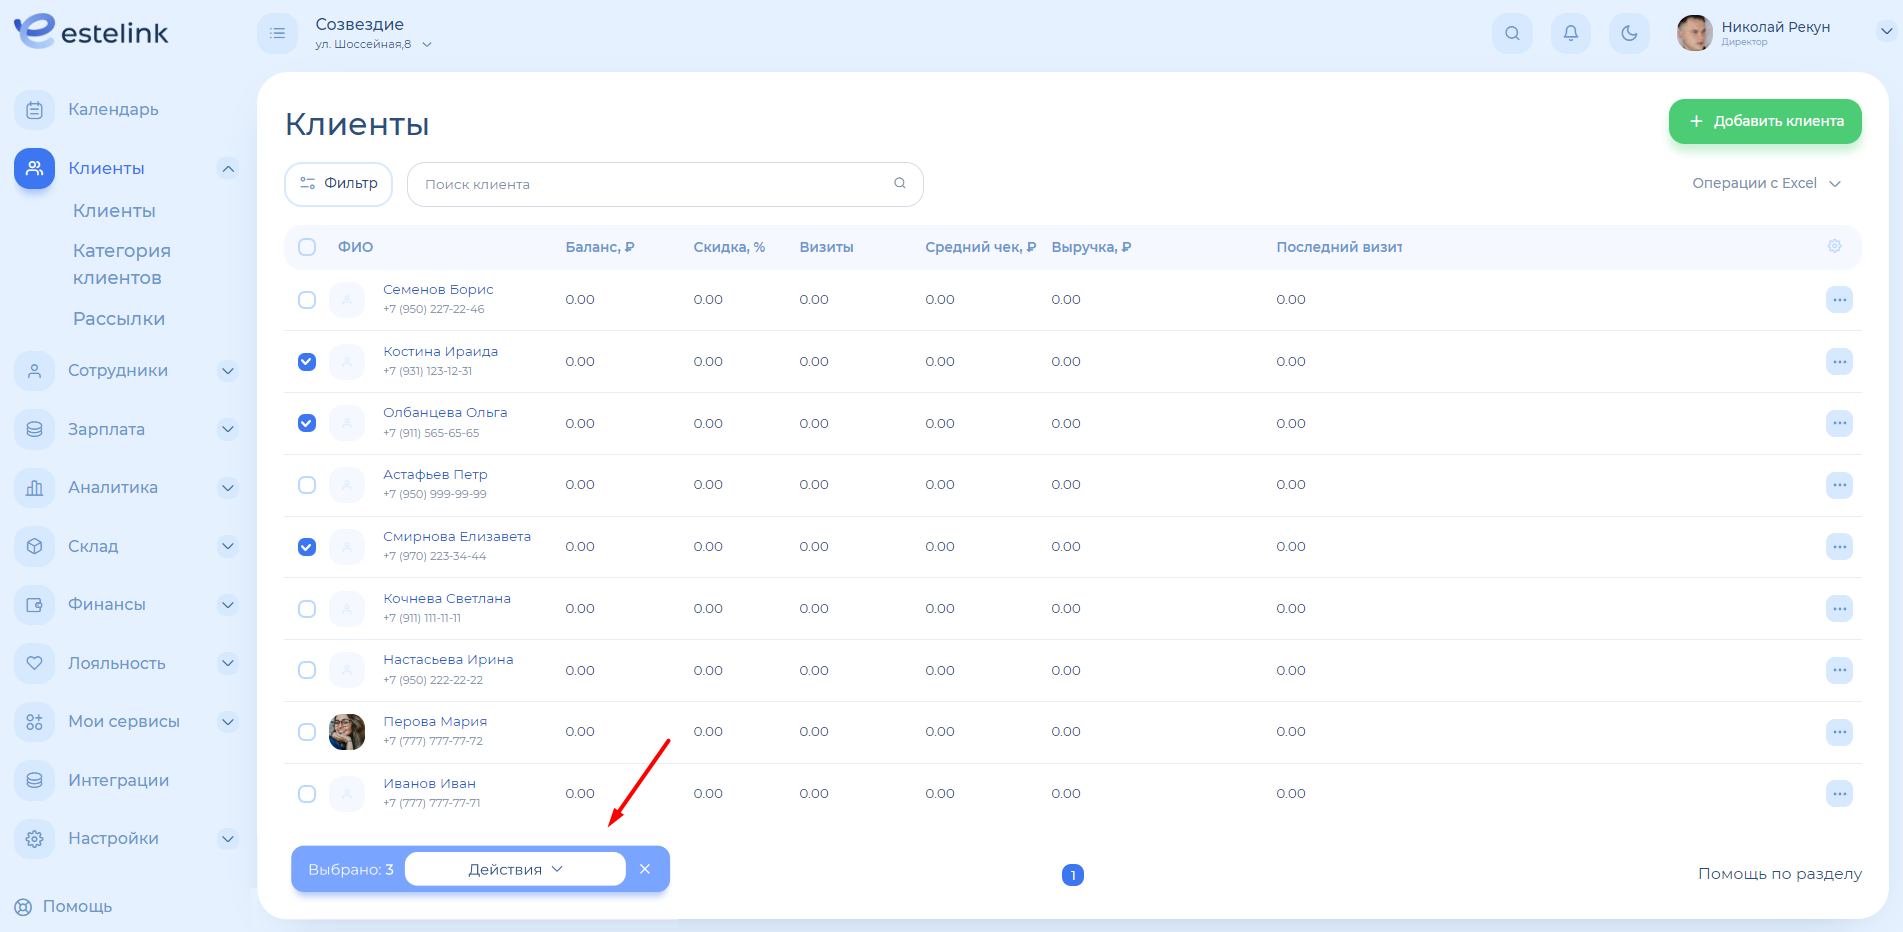Viewport: 1903px width, 932px height.
Task: Go to Рассылки submenu item
Action: [119, 319]
